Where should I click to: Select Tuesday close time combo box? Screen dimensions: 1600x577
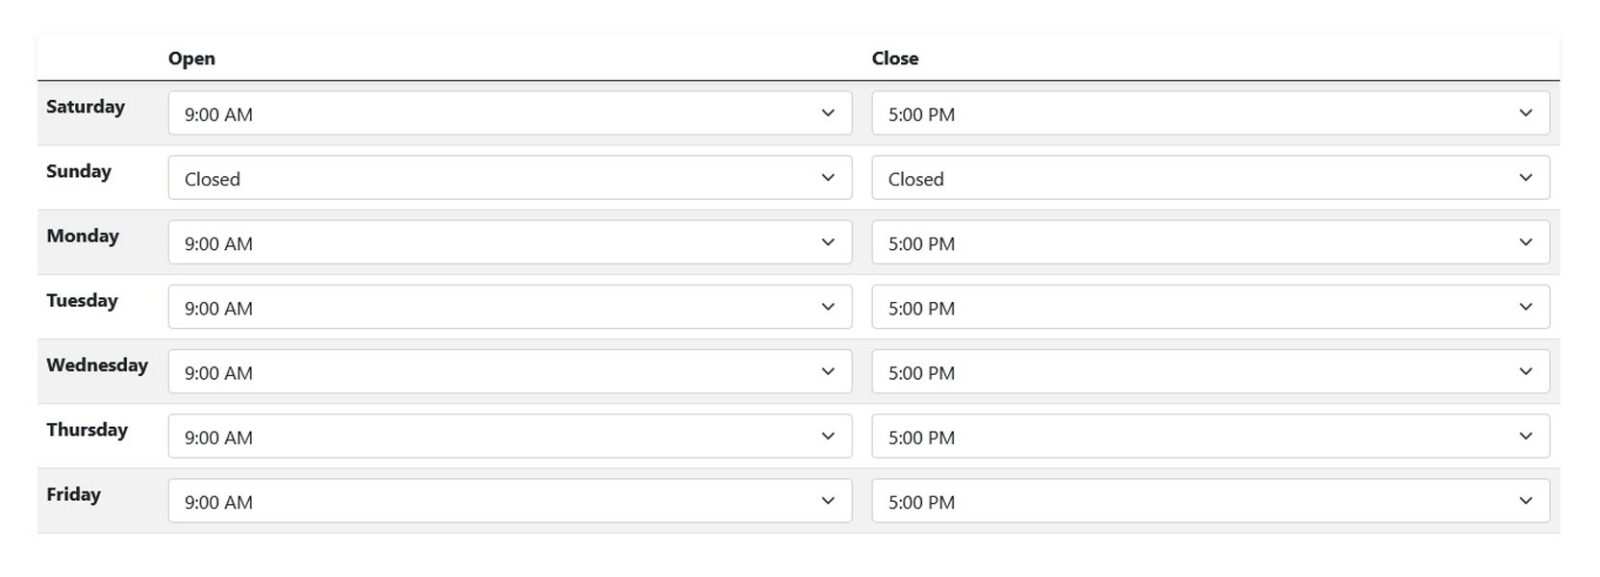click(1210, 308)
